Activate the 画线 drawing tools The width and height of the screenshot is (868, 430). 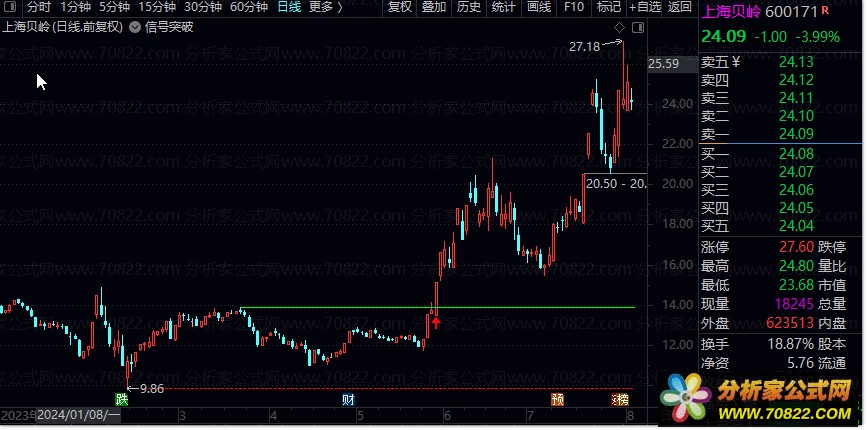tap(539, 7)
